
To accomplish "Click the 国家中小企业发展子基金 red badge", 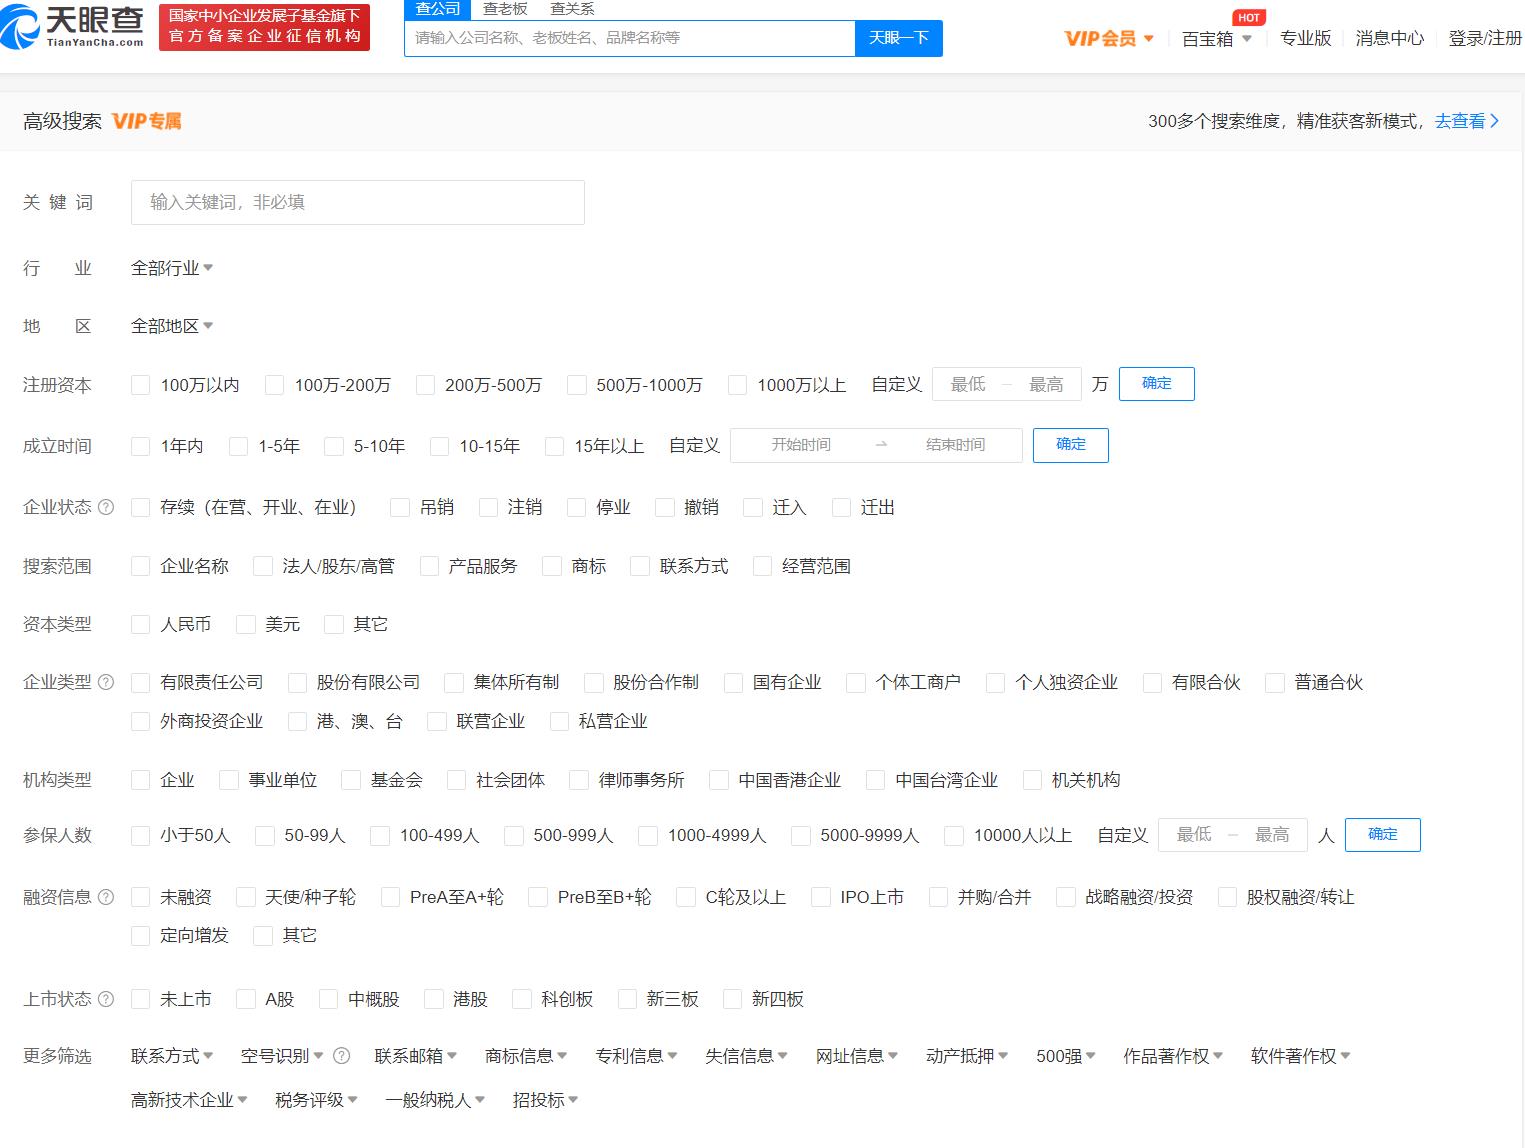I will pyautogui.click(x=264, y=27).
